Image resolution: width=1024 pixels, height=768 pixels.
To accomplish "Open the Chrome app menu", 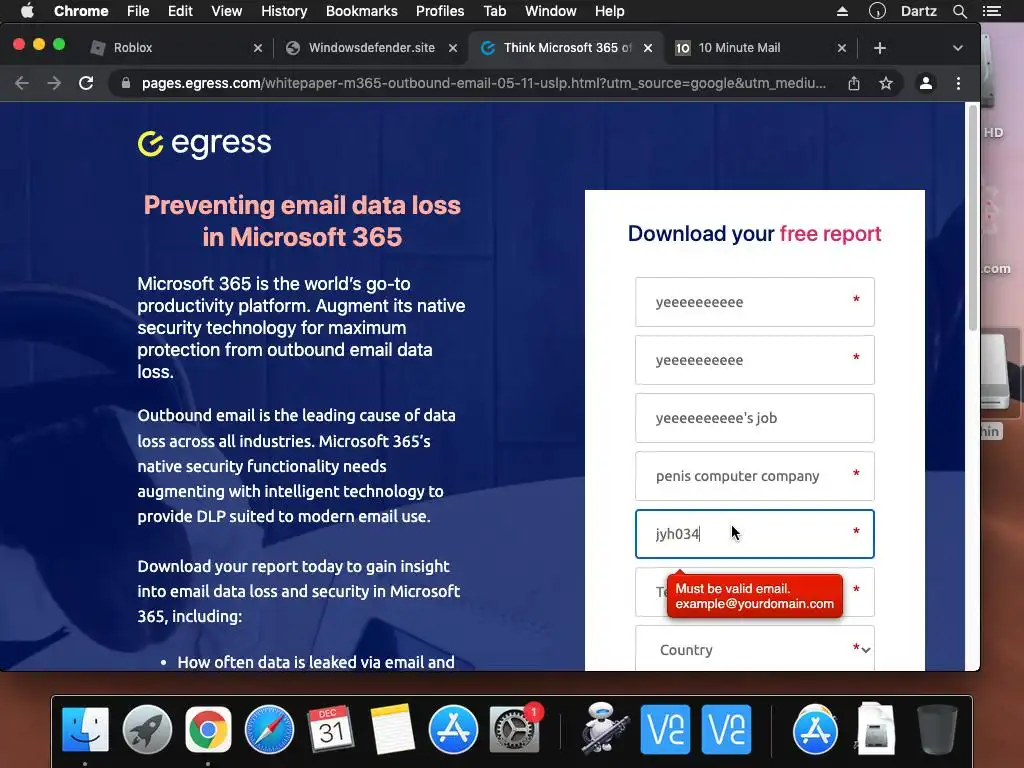I will (81, 11).
